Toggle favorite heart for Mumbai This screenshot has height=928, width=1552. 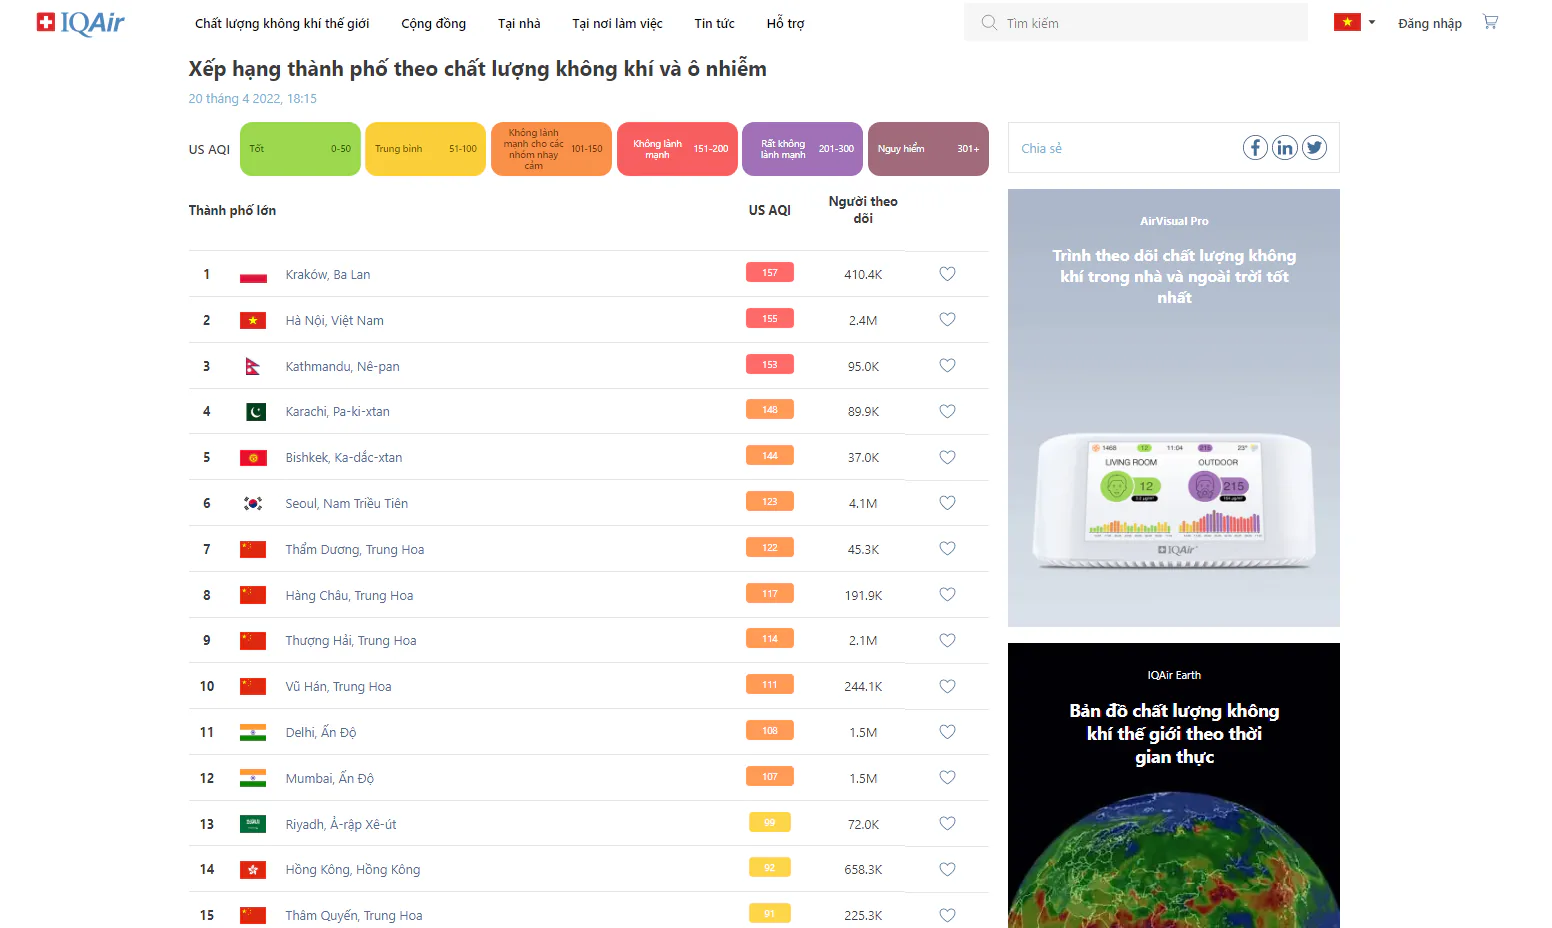click(947, 778)
